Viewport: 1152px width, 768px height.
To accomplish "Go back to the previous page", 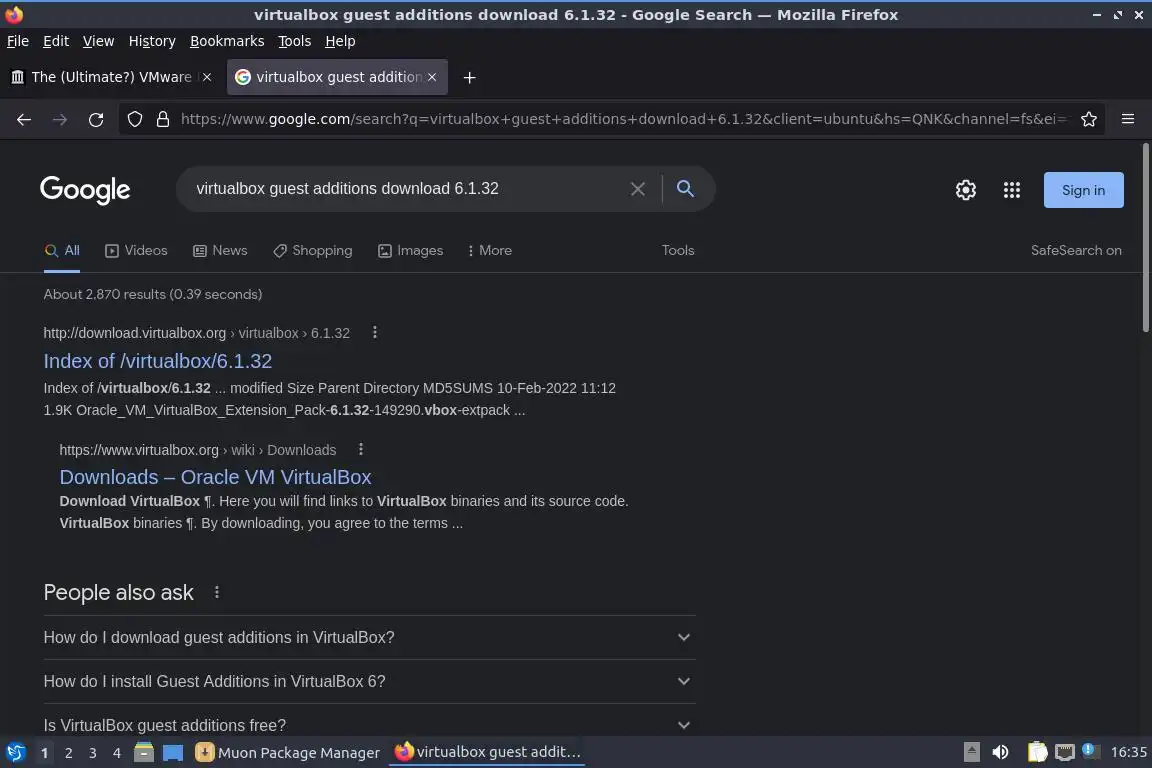I will click(x=24, y=119).
